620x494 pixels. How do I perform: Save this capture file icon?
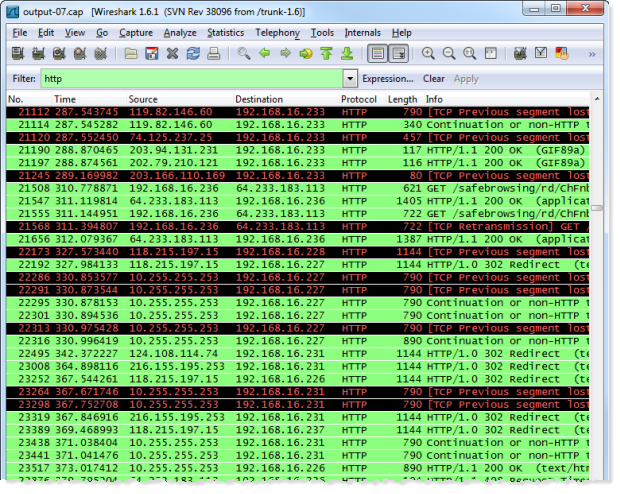tap(151, 53)
